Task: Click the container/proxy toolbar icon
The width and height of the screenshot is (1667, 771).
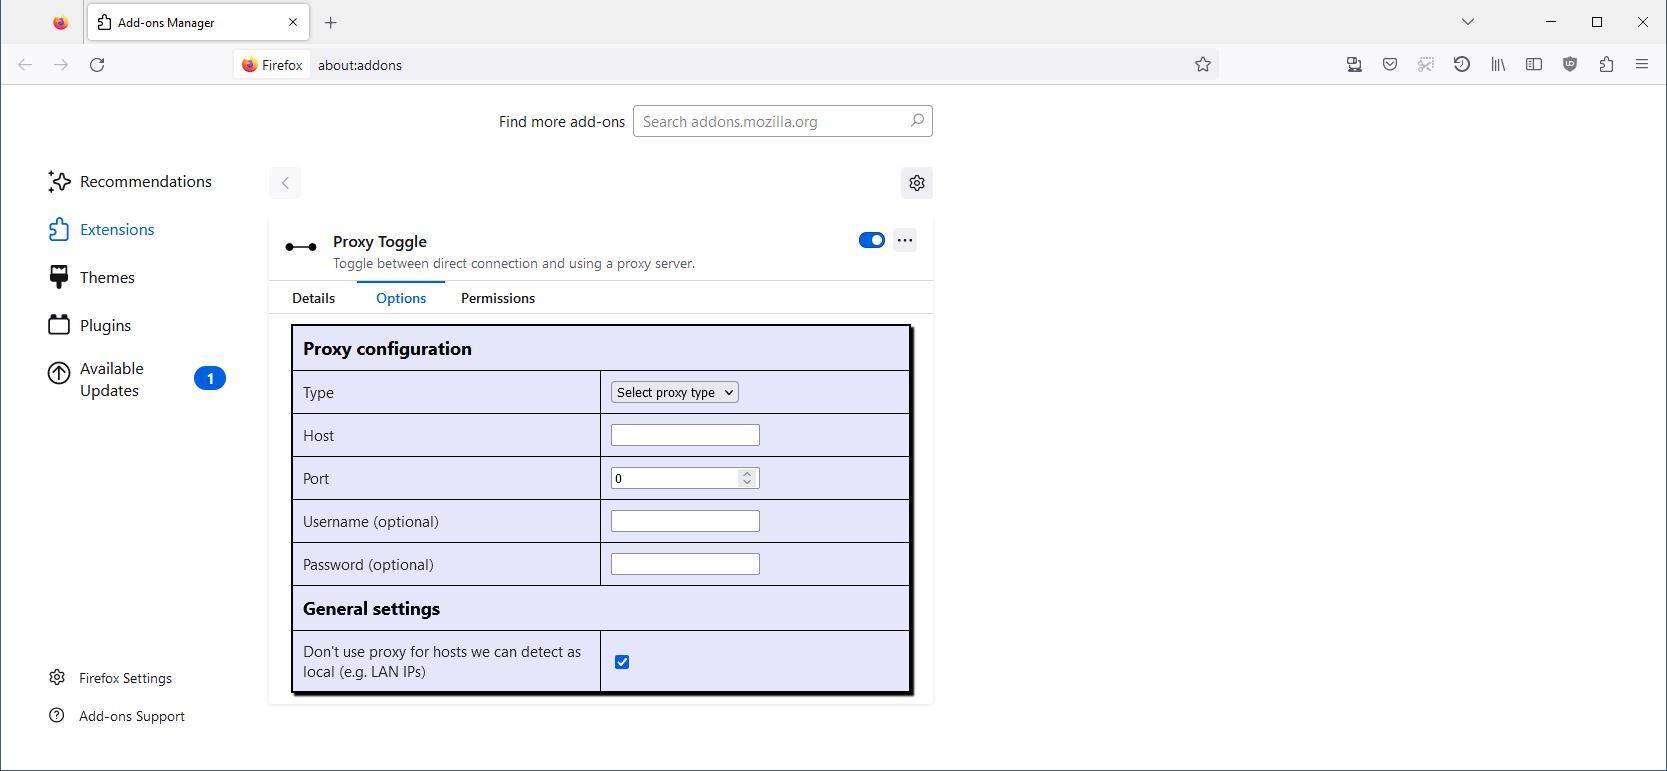Action: click(1354, 65)
